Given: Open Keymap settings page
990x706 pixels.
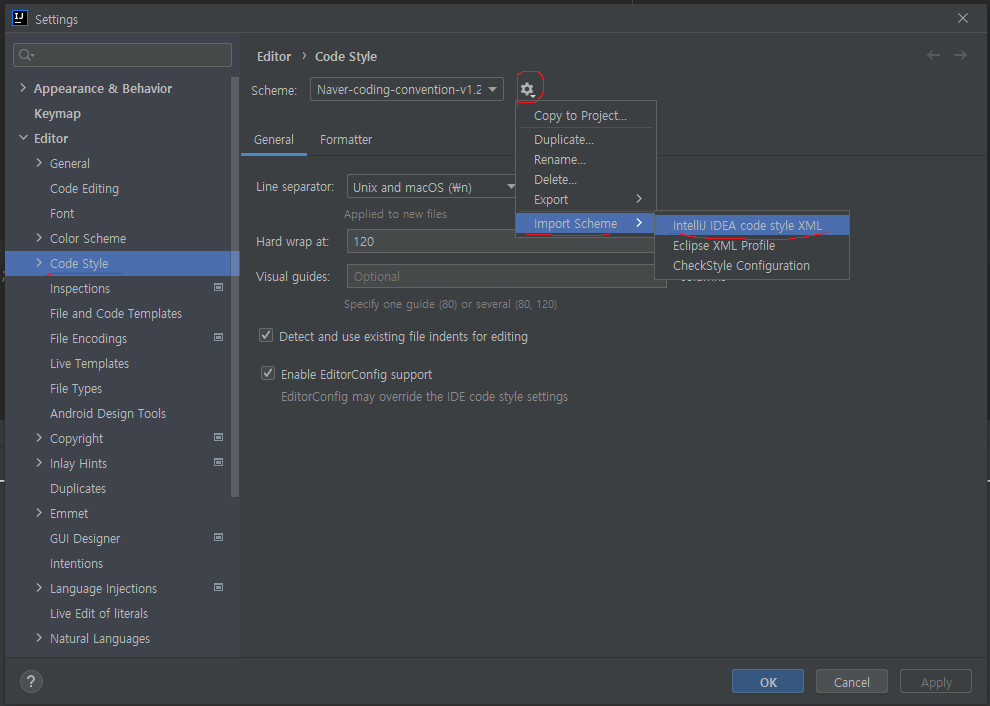Looking at the screenshot, I should tap(57, 114).
